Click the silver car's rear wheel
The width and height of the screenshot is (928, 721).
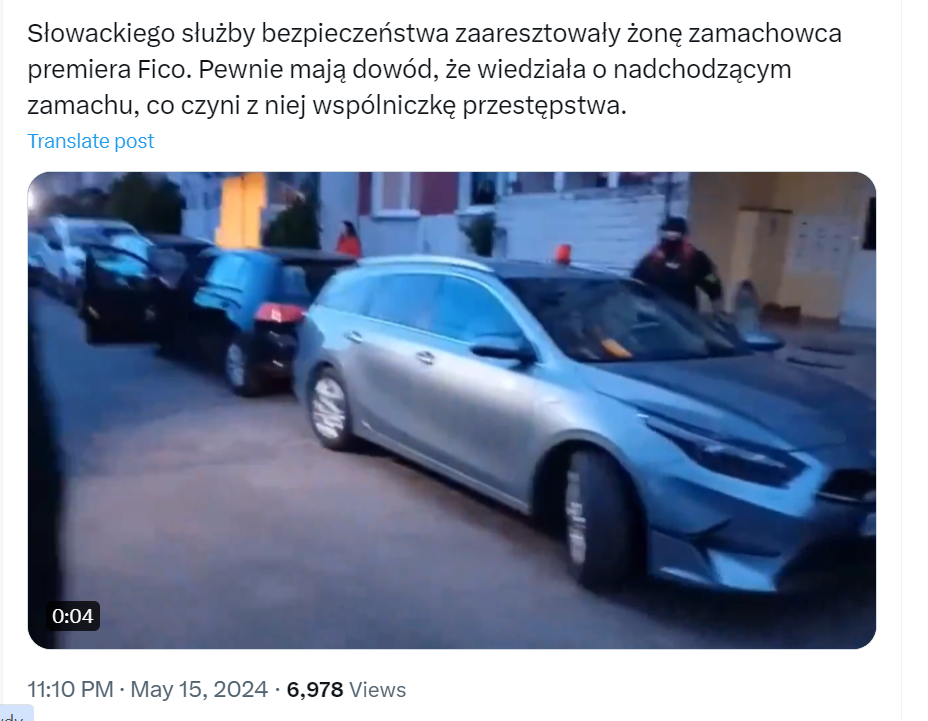330,409
